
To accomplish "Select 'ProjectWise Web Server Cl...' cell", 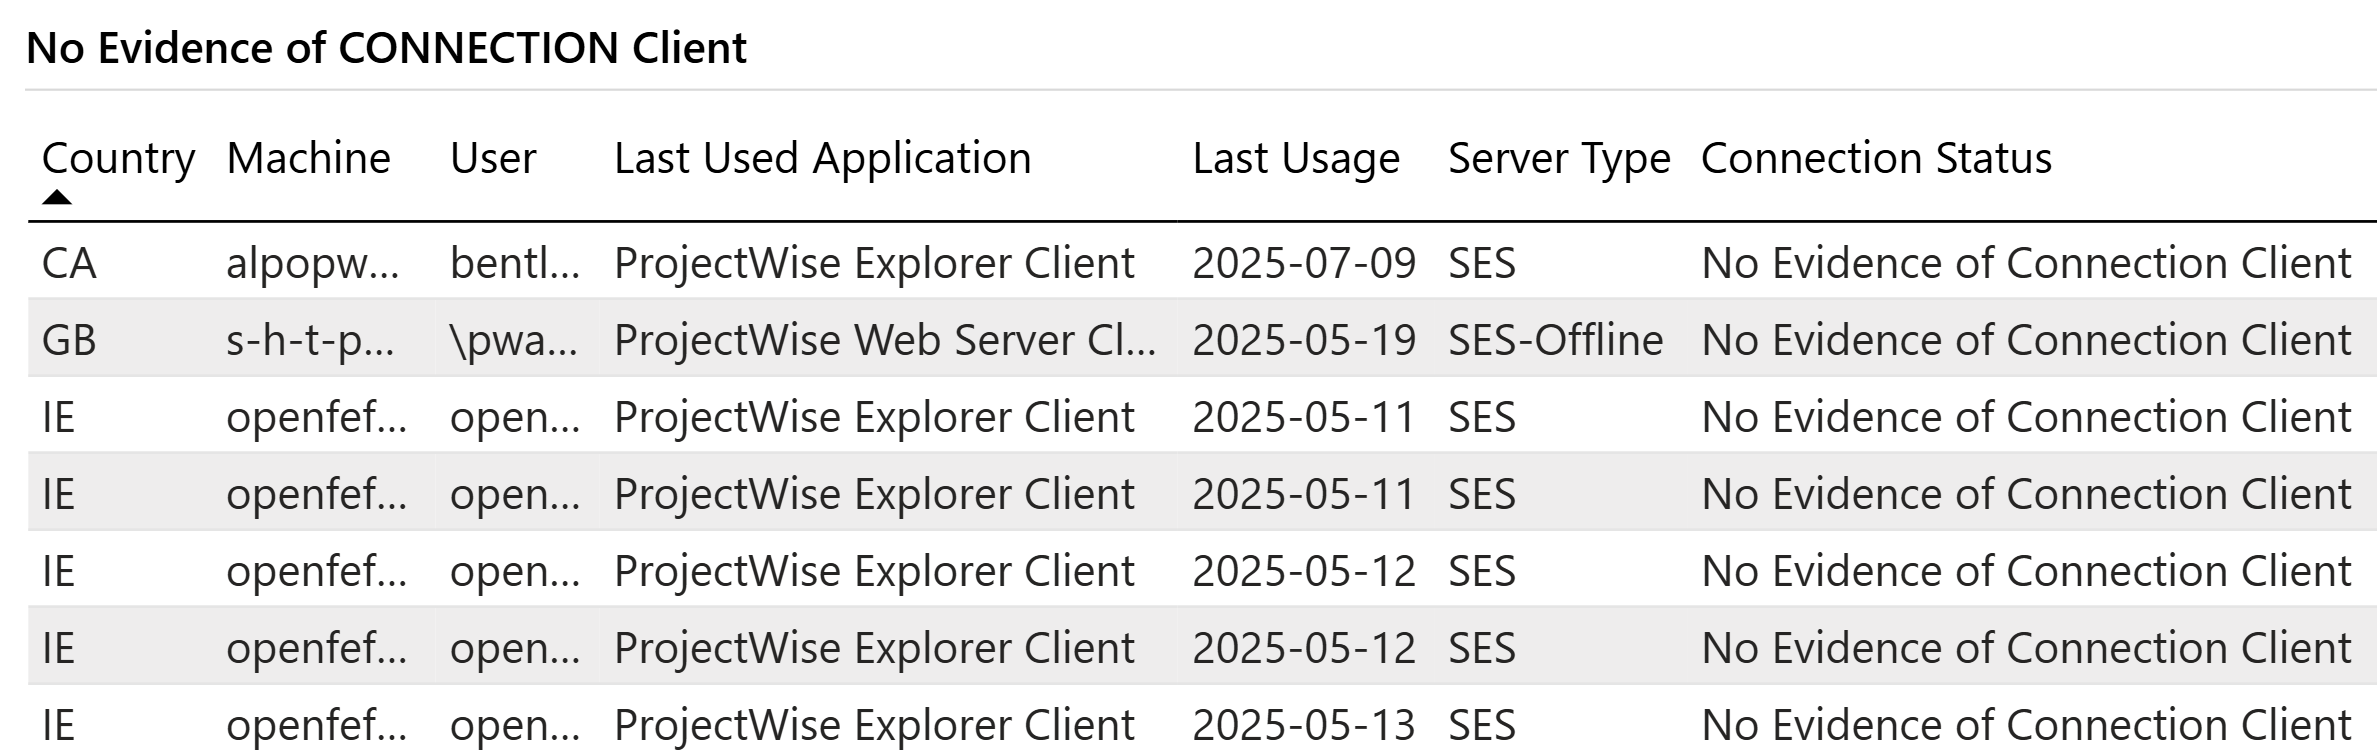I will pyautogui.click(x=885, y=341).
